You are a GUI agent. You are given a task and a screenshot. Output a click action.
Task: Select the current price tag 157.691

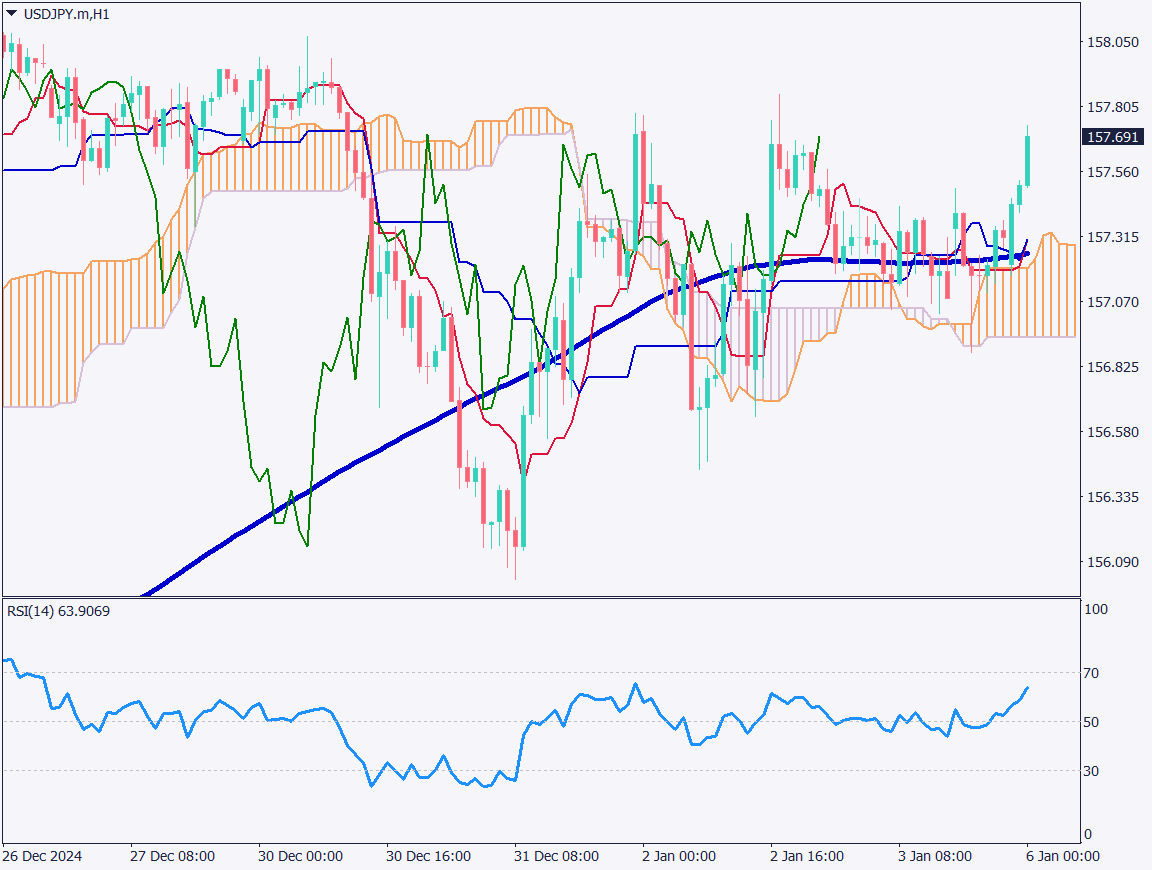click(1112, 137)
